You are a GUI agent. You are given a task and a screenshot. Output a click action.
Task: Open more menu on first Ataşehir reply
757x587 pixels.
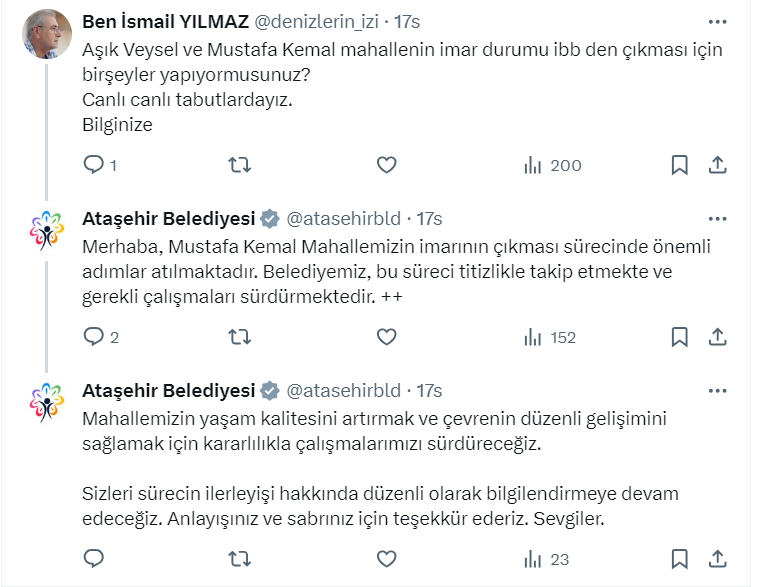pyautogui.click(x=717, y=218)
